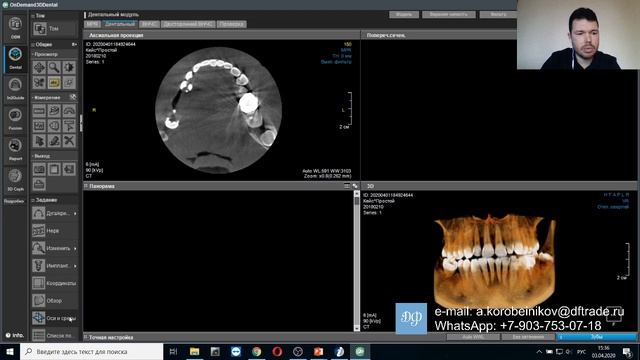Open the Обзор overview task
This screenshot has width=640, height=360.
(54, 300)
